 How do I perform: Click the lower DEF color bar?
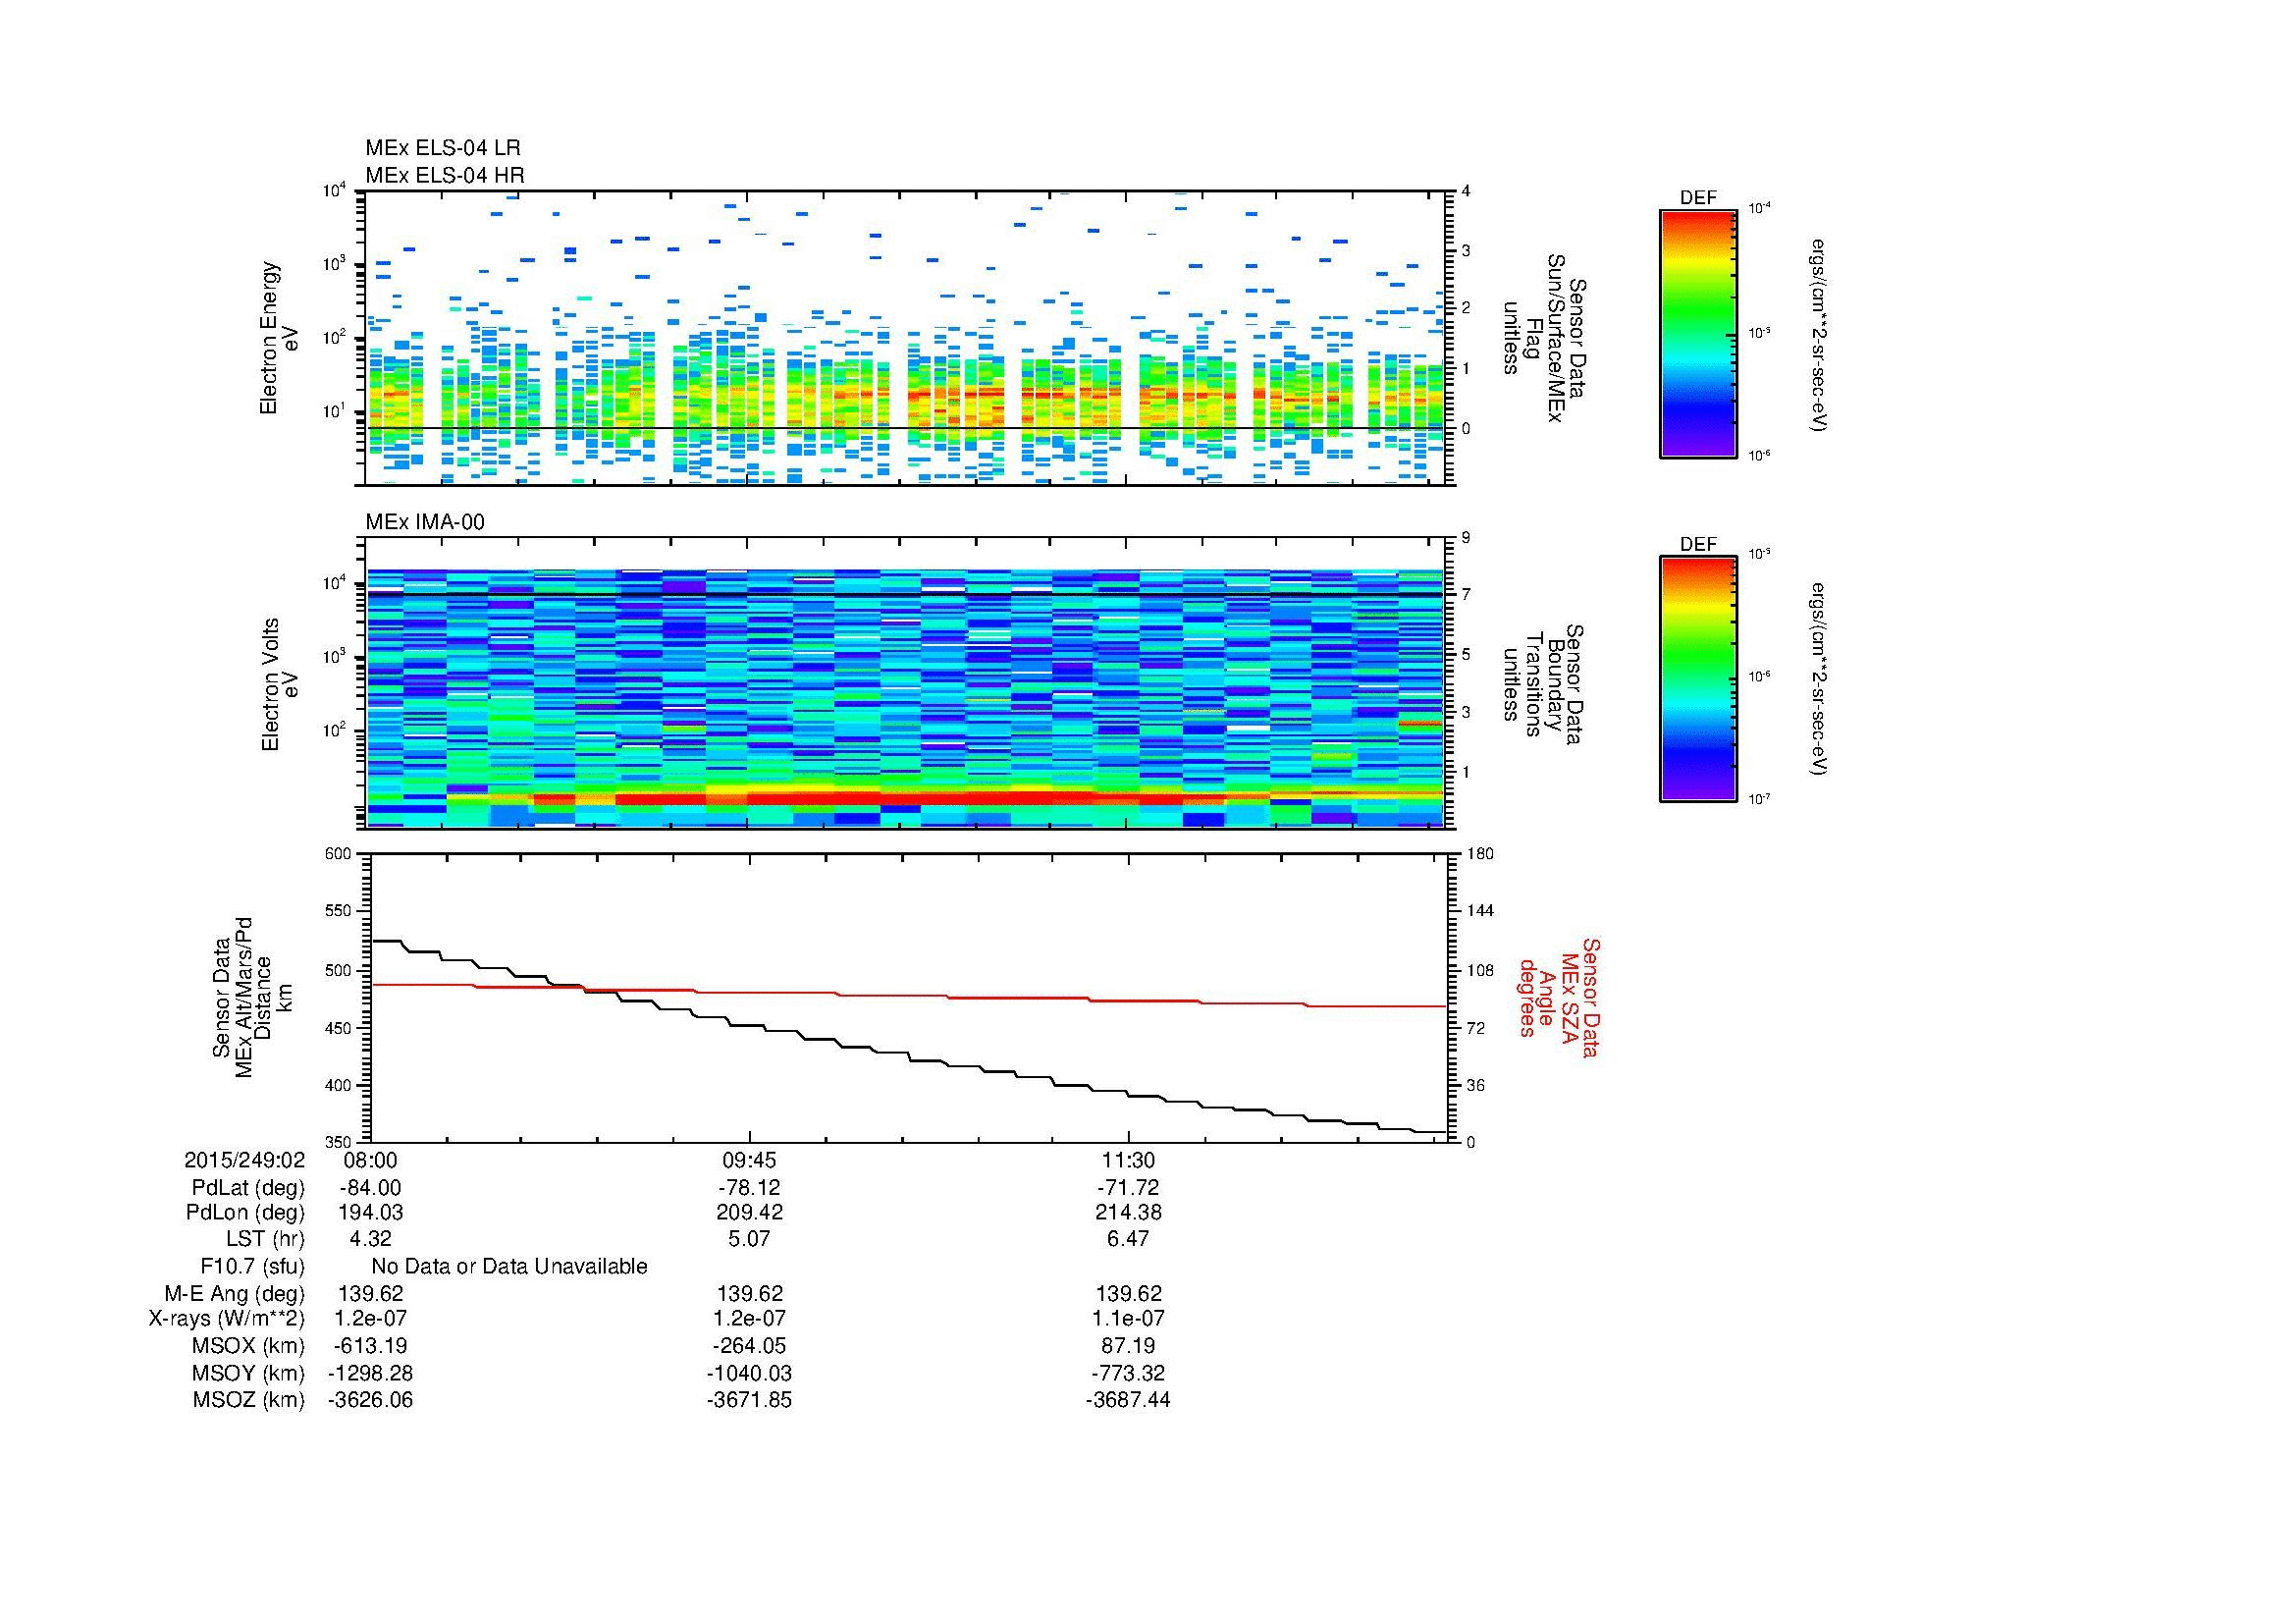point(1698,680)
